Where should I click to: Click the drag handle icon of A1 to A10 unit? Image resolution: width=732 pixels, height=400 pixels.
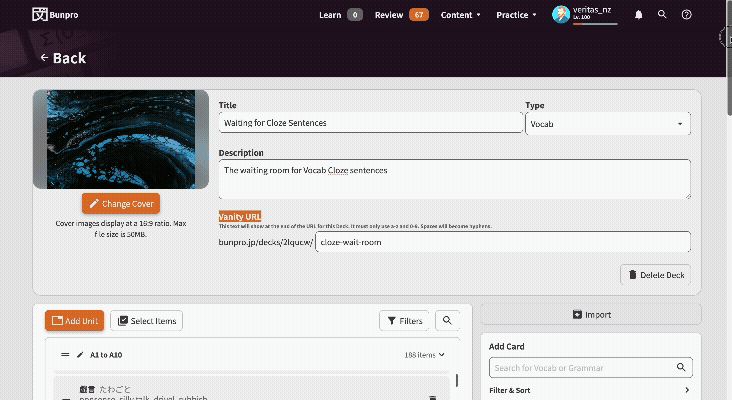tap(65, 355)
